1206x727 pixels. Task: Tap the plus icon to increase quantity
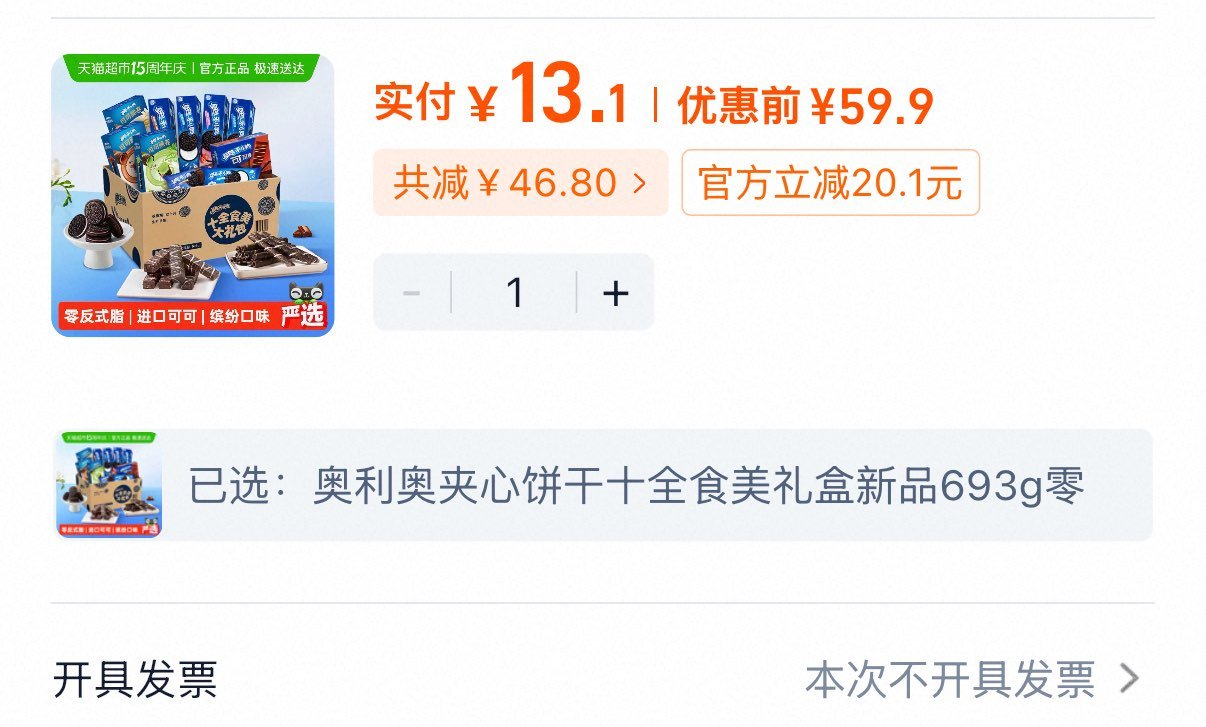click(x=616, y=293)
